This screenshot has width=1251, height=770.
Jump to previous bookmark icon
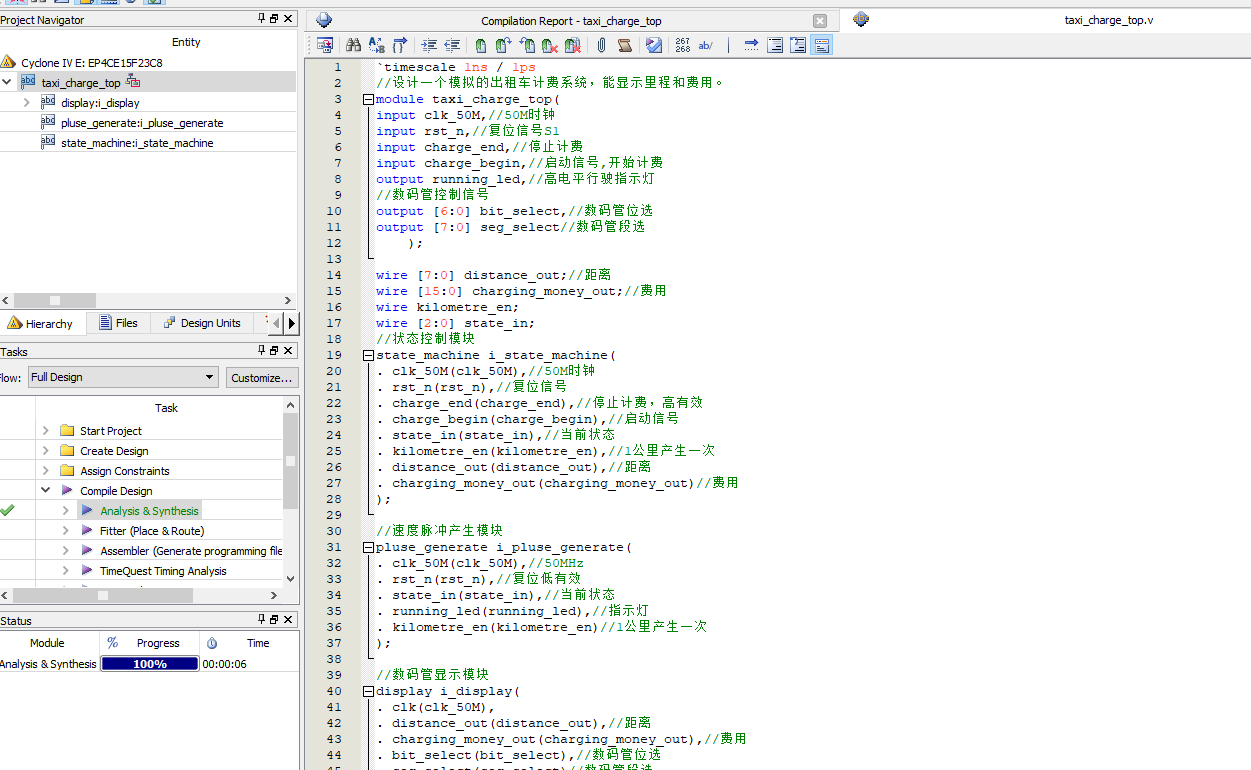click(527, 45)
